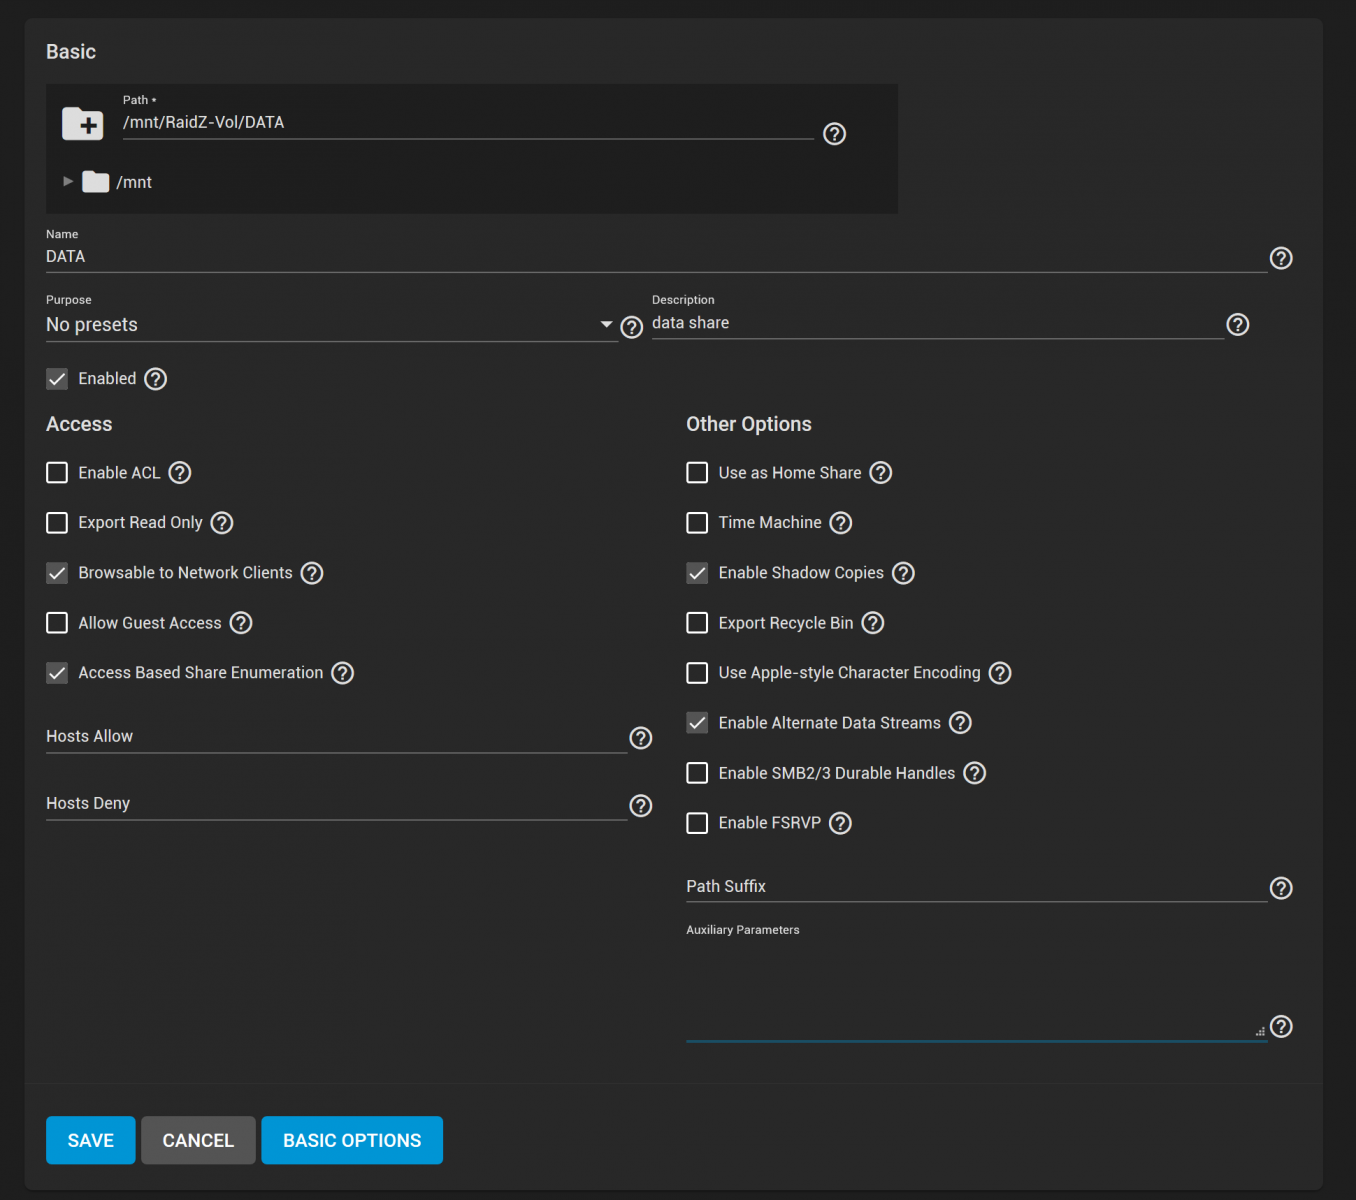
Task: Check Use as Home Share checkbox
Action: [697, 473]
